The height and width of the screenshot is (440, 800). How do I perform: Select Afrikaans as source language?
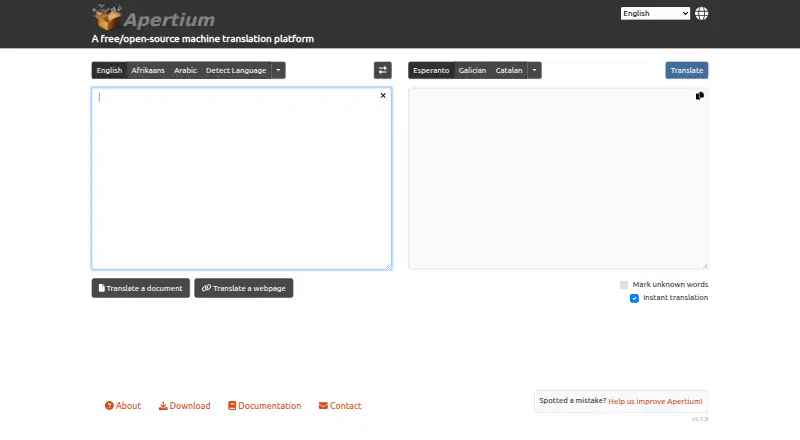pos(148,70)
